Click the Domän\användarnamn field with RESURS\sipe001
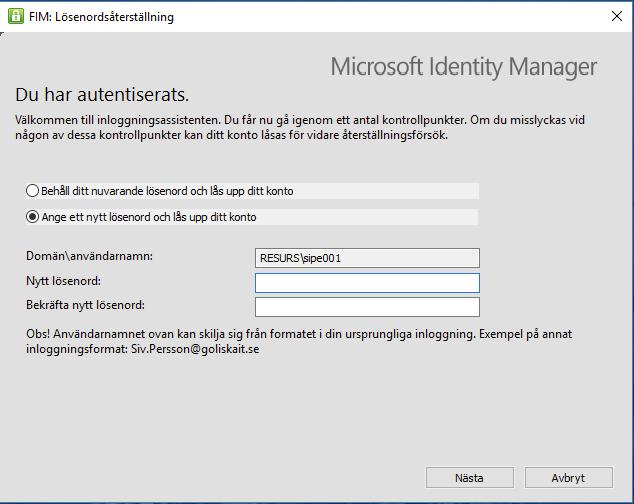 [367, 258]
